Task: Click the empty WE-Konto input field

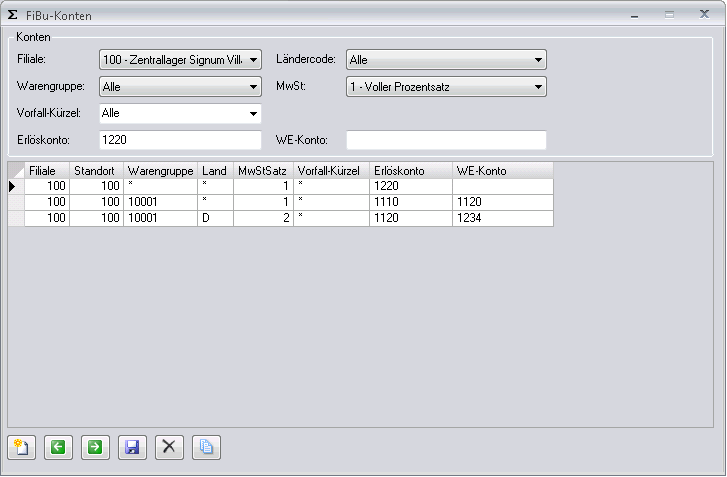Action: [x=446, y=140]
